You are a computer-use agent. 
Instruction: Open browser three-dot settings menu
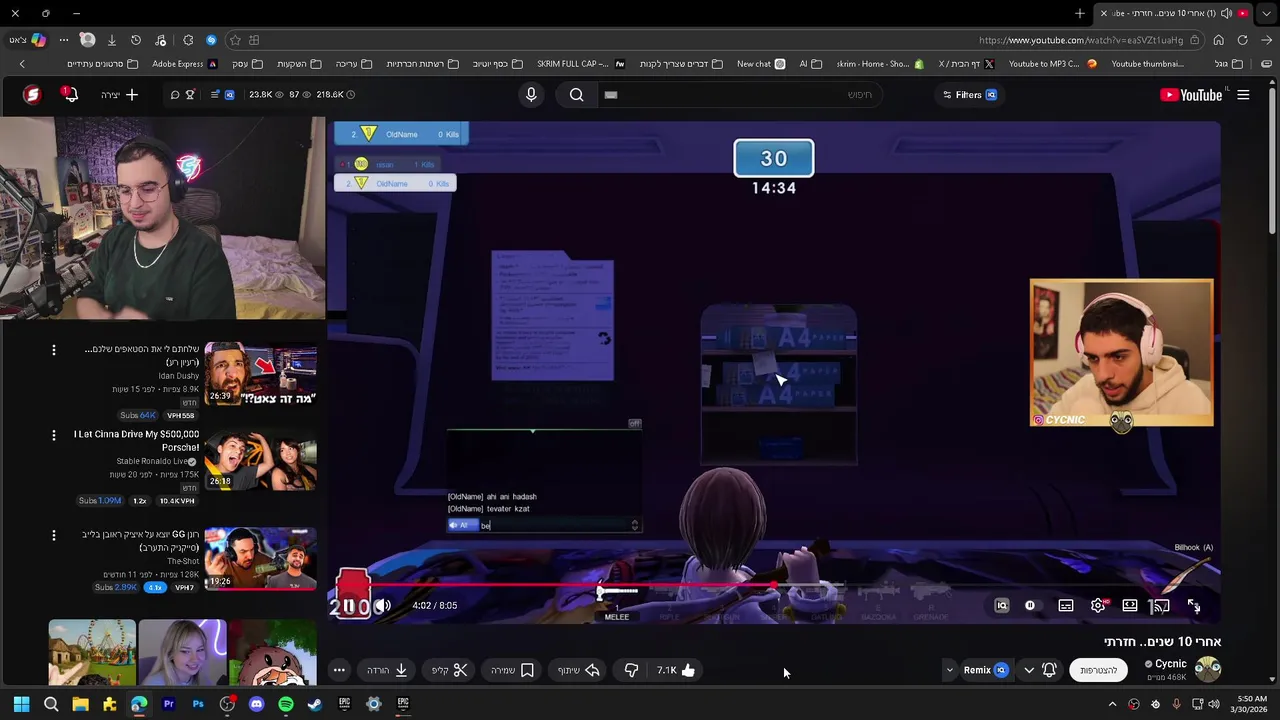tap(63, 40)
